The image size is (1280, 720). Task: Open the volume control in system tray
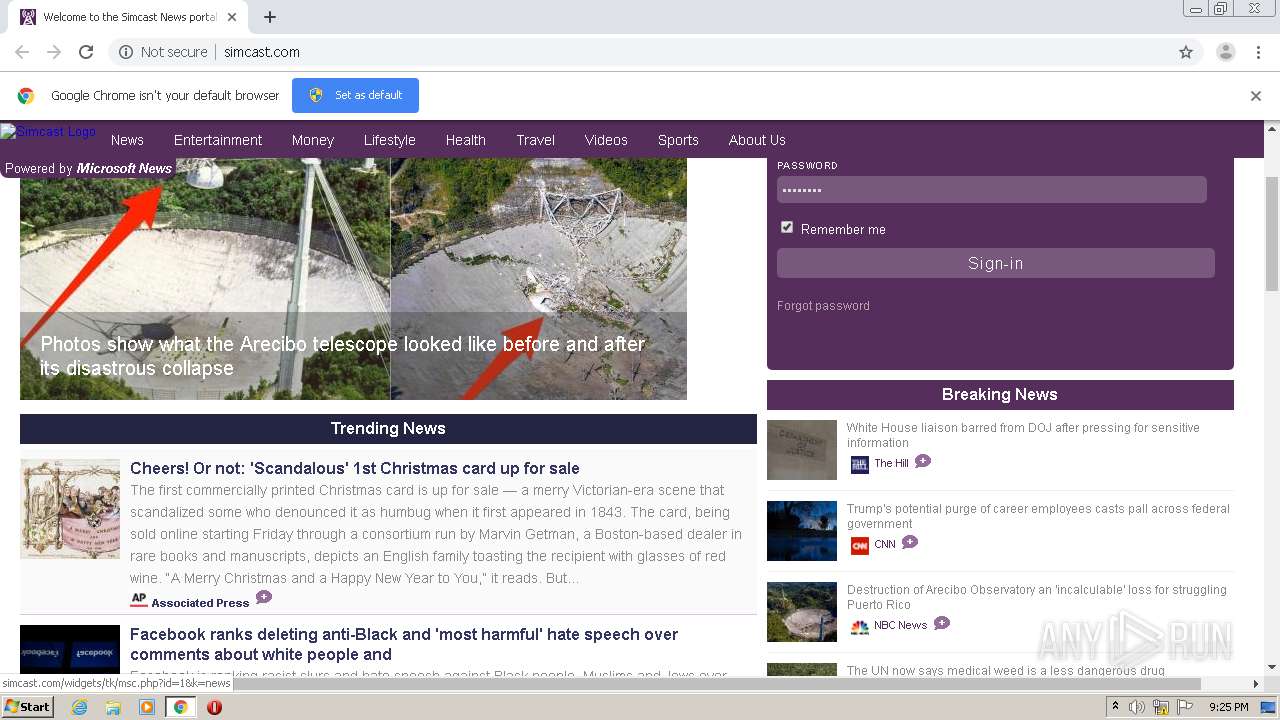[x=1137, y=707]
